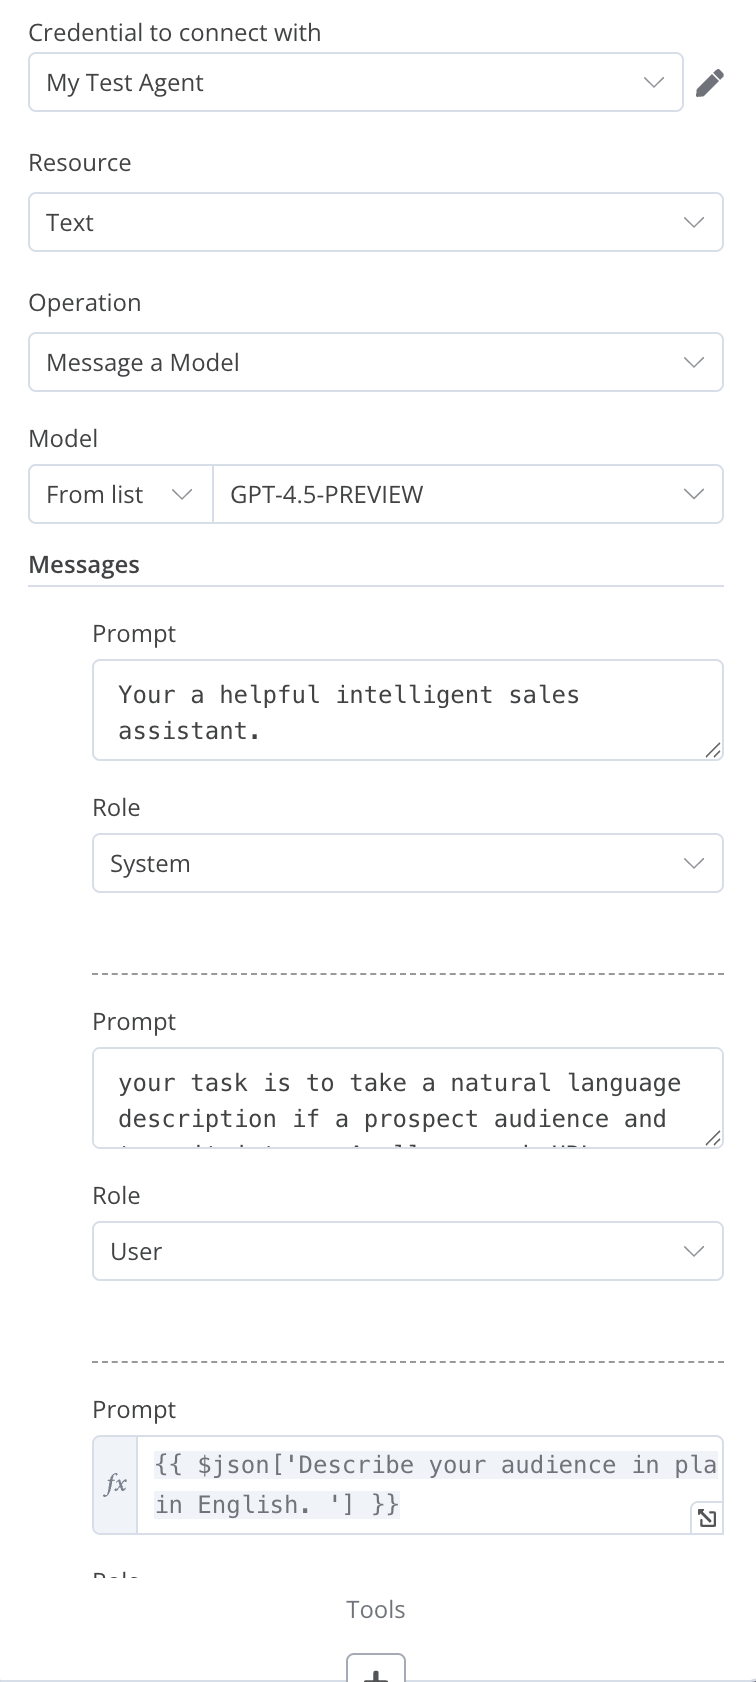Click the Messages section heading
Viewport: 756px width, 1682px height.
84,565
